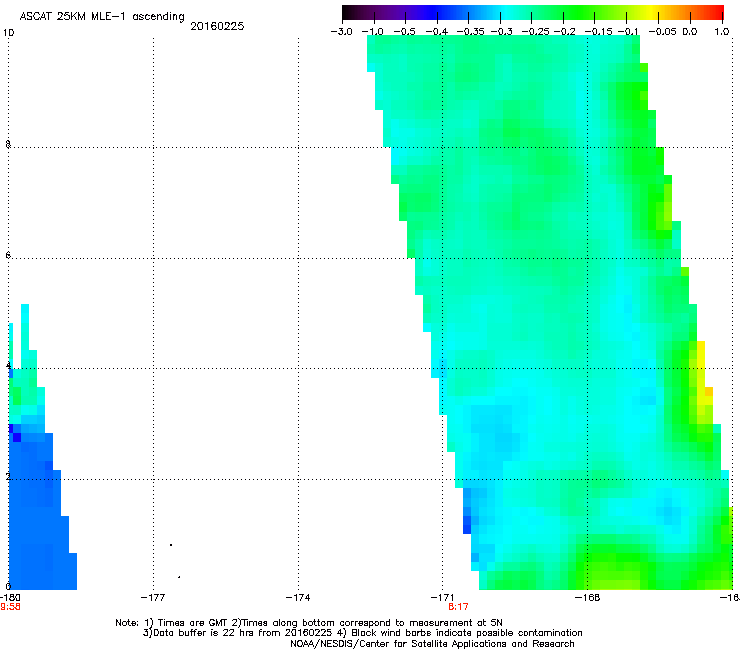Click the latitude axis label "2"

(x=8, y=476)
